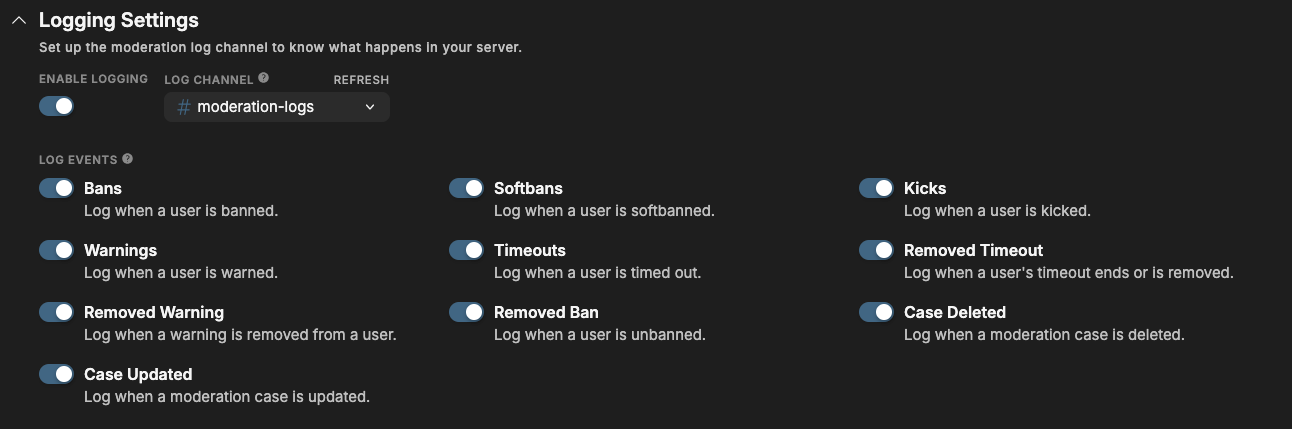Image resolution: width=1292 pixels, height=429 pixels.
Task: Collapse the Logging Settings section
Action: click(19, 20)
